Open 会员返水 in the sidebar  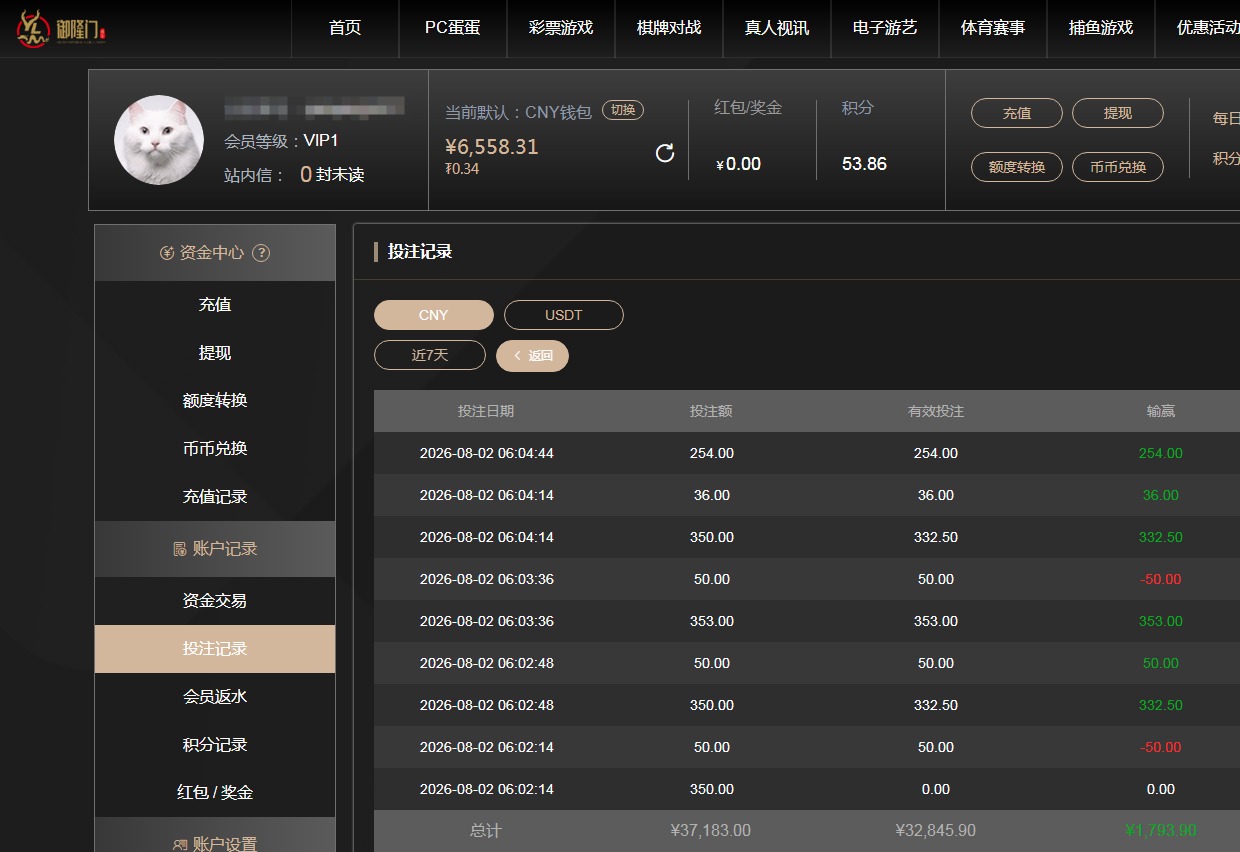(215, 697)
